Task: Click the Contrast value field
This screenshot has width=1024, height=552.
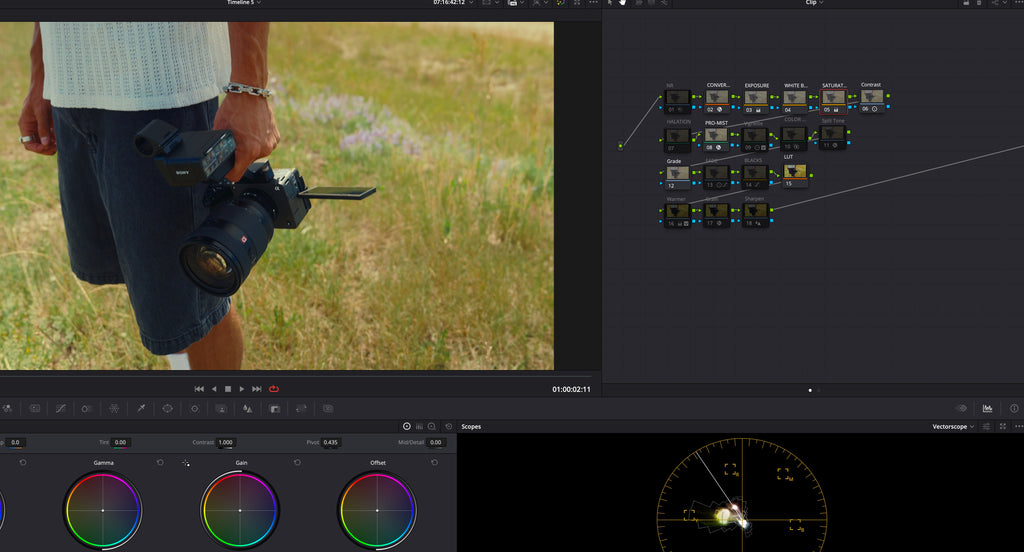Action: (x=226, y=442)
